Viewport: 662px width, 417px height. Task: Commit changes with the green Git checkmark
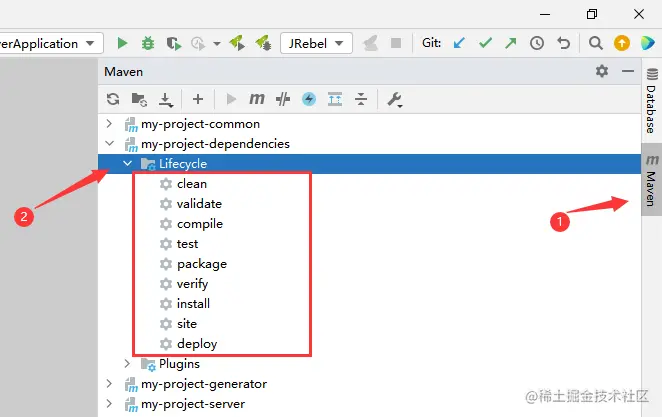pos(485,43)
